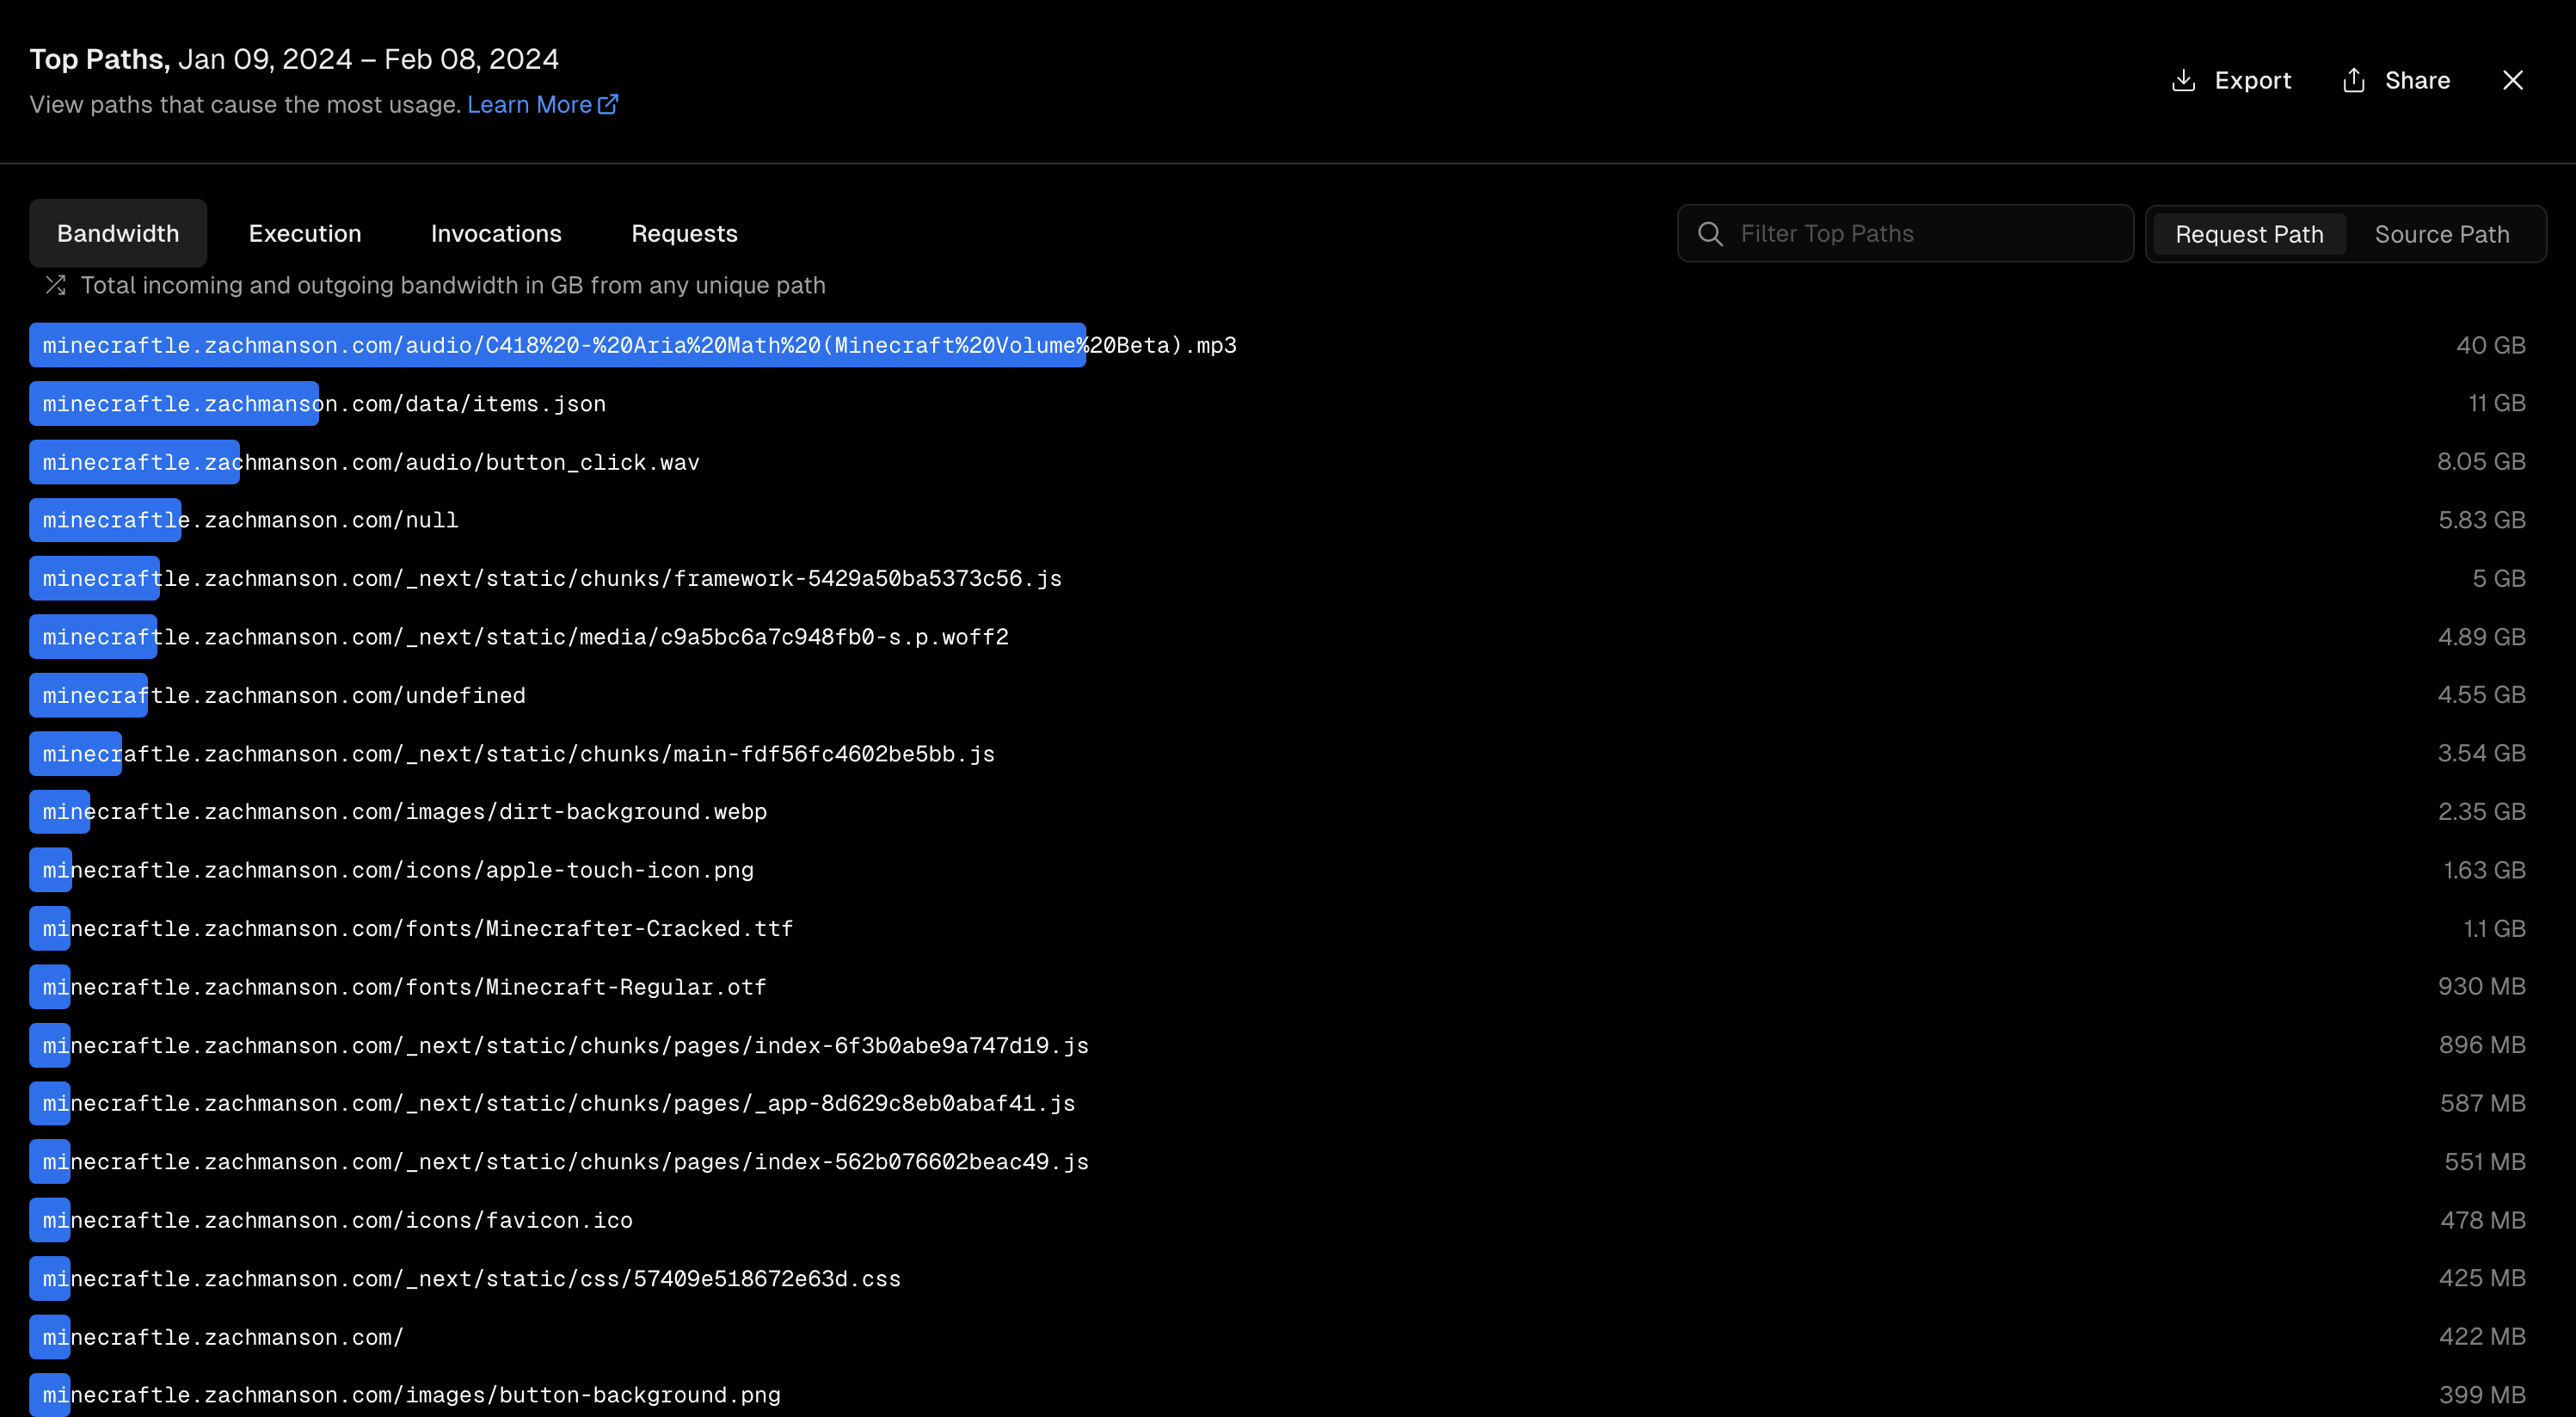Click the 3.54 GB bandwidth value

click(2481, 753)
